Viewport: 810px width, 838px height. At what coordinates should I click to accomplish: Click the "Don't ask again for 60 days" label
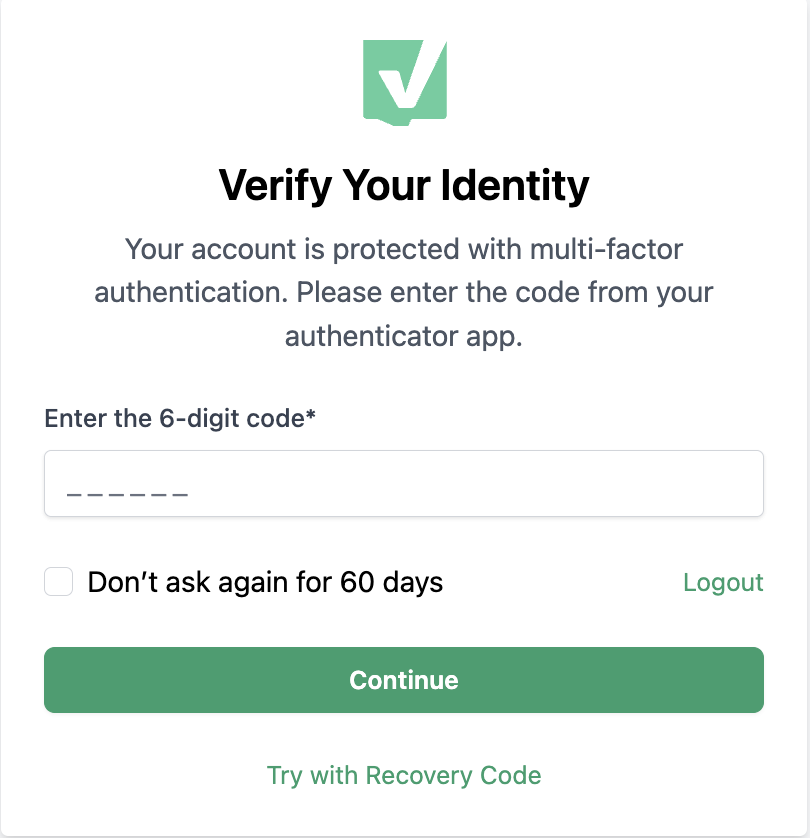(265, 582)
